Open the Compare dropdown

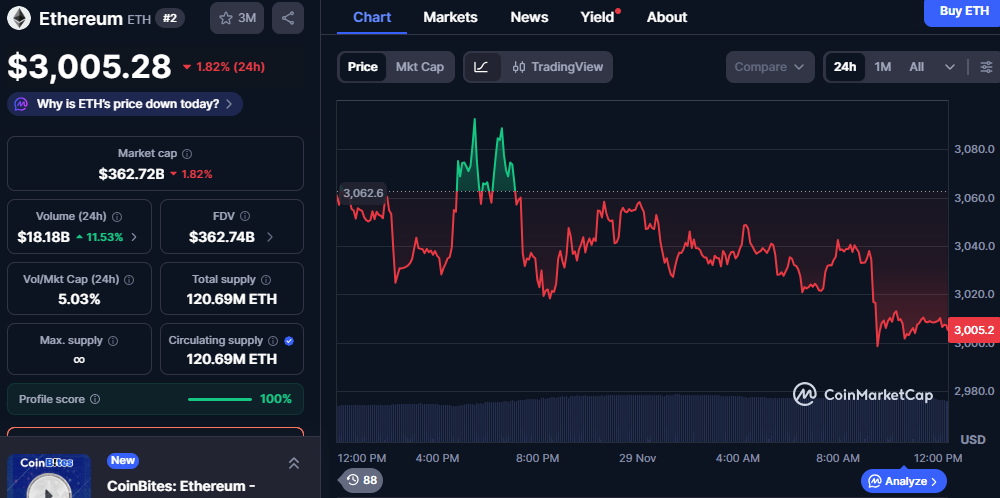click(x=769, y=67)
